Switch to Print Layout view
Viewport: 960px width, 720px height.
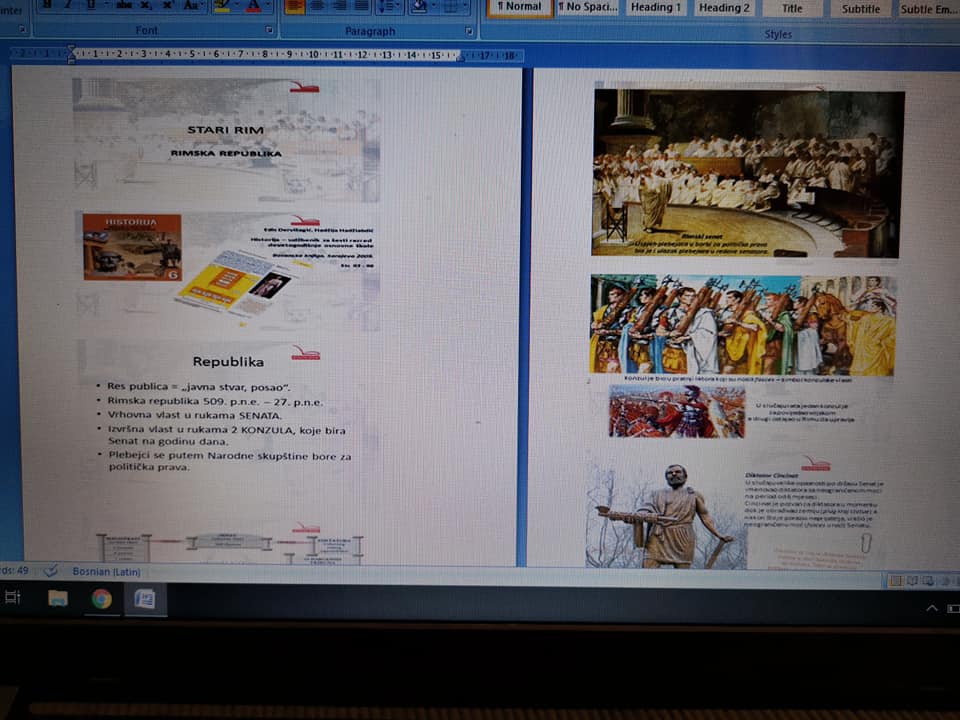[896, 581]
